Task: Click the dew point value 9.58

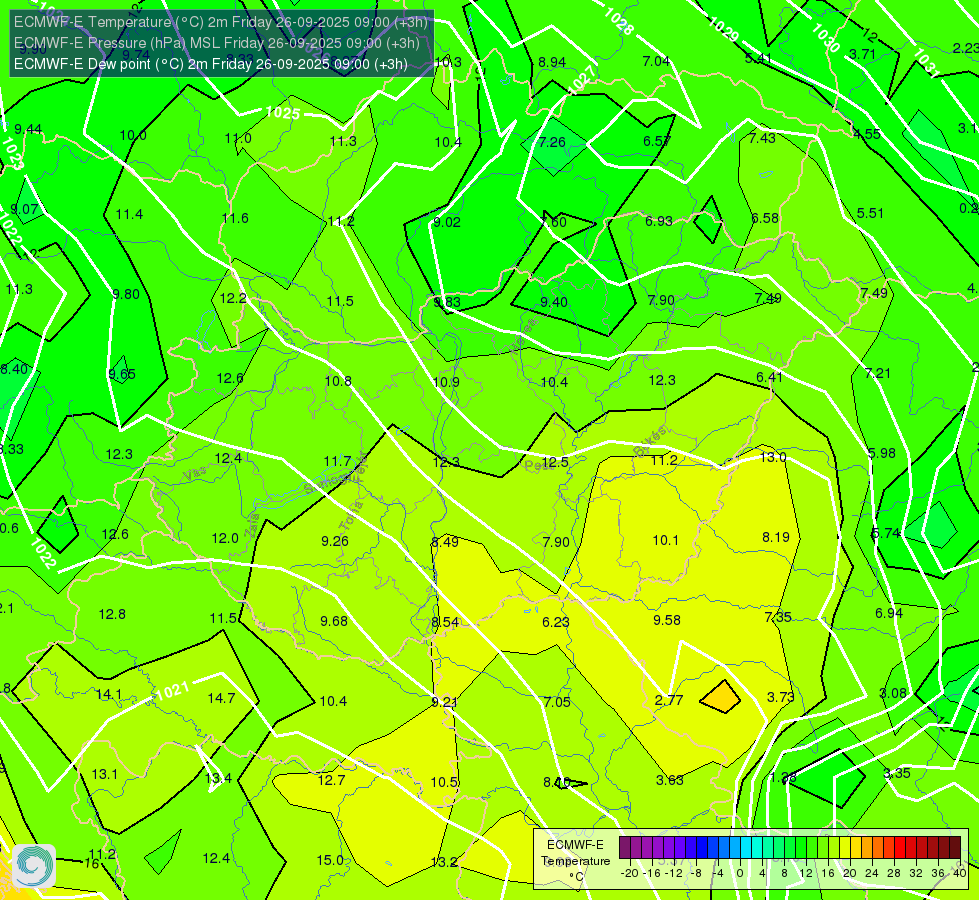Action: click(667, 620)
